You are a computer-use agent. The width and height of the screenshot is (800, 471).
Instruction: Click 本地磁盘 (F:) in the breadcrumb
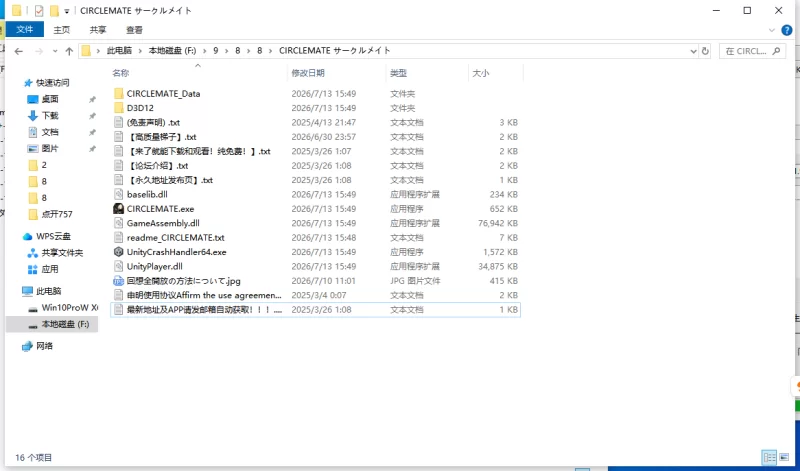pos(172,51)
